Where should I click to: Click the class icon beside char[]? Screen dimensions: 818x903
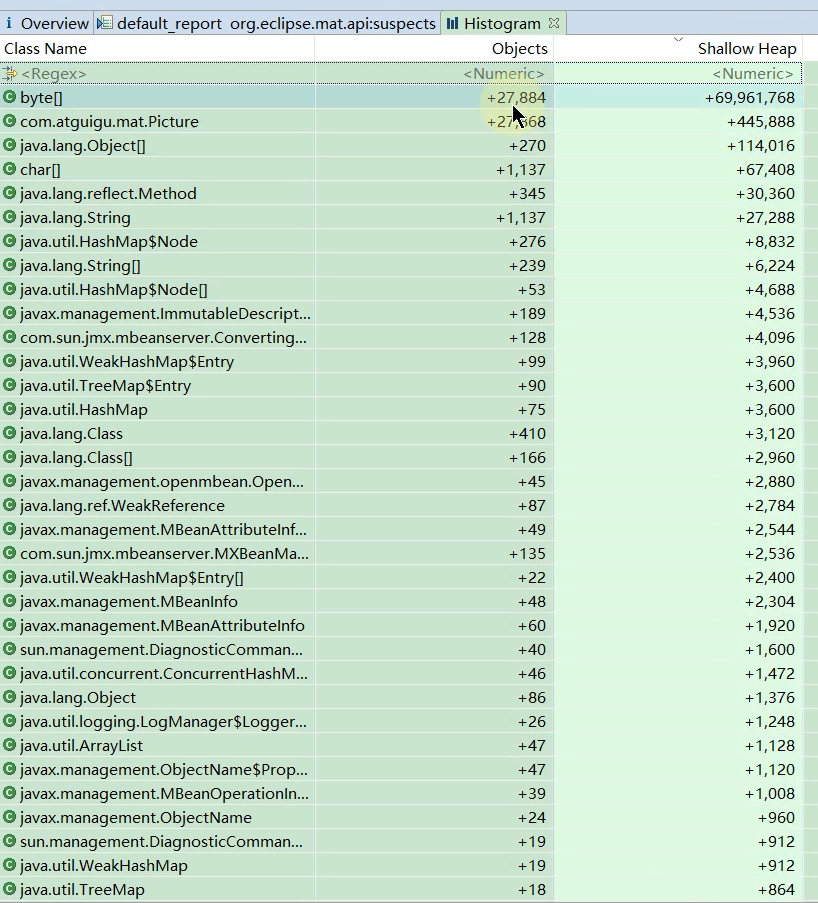[9, 169]
